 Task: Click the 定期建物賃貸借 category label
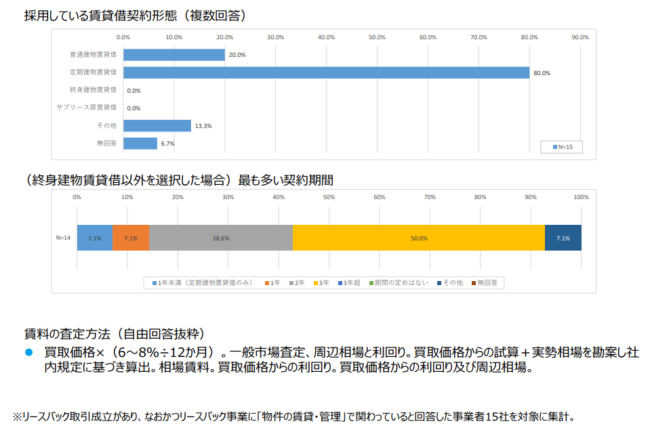(x=93, y=72)
